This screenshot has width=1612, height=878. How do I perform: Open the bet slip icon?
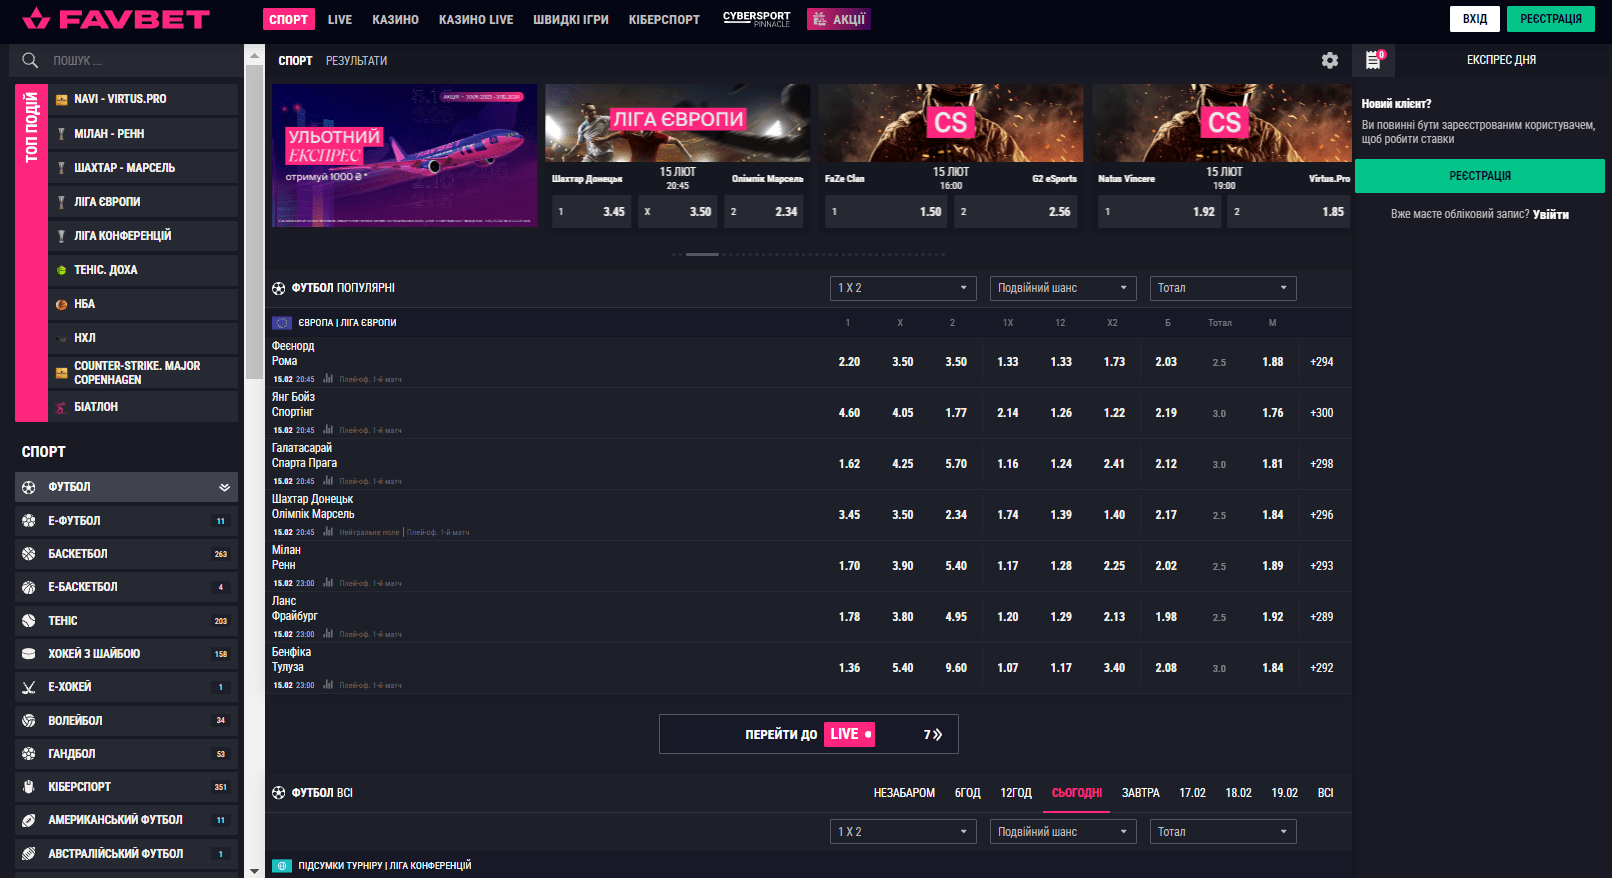1373,60
